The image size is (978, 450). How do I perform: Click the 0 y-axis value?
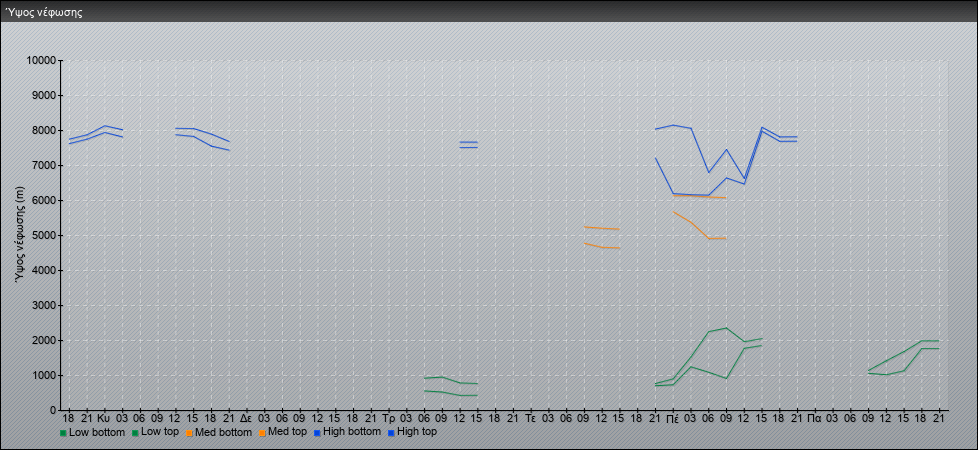pyautogui.click(x=54, y=410)
